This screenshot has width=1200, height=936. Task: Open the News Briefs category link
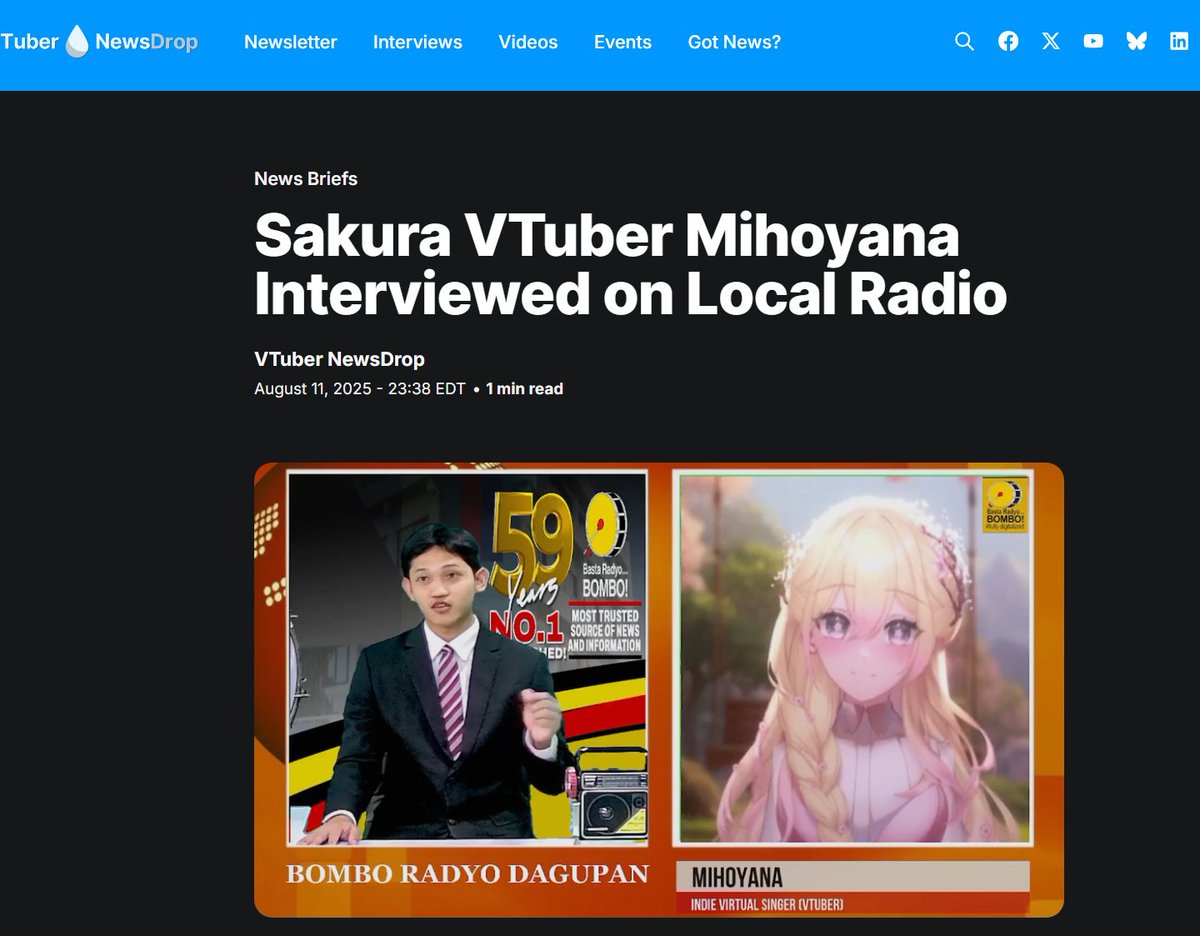click(306, 179)
